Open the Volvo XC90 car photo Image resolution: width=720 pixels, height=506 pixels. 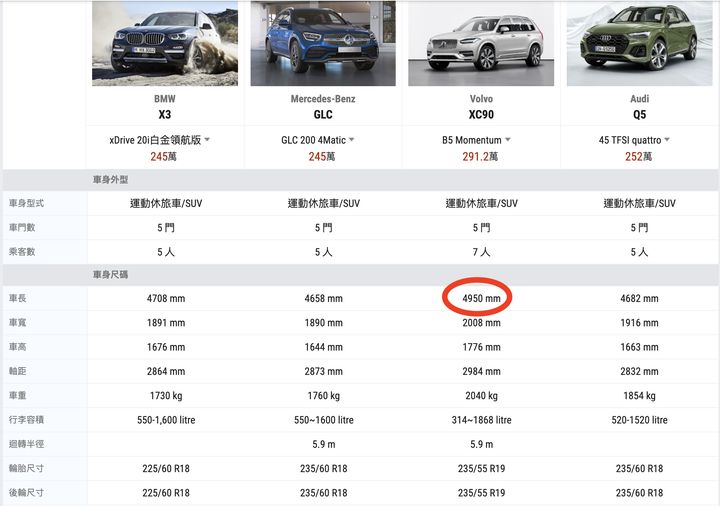[481, 43]
